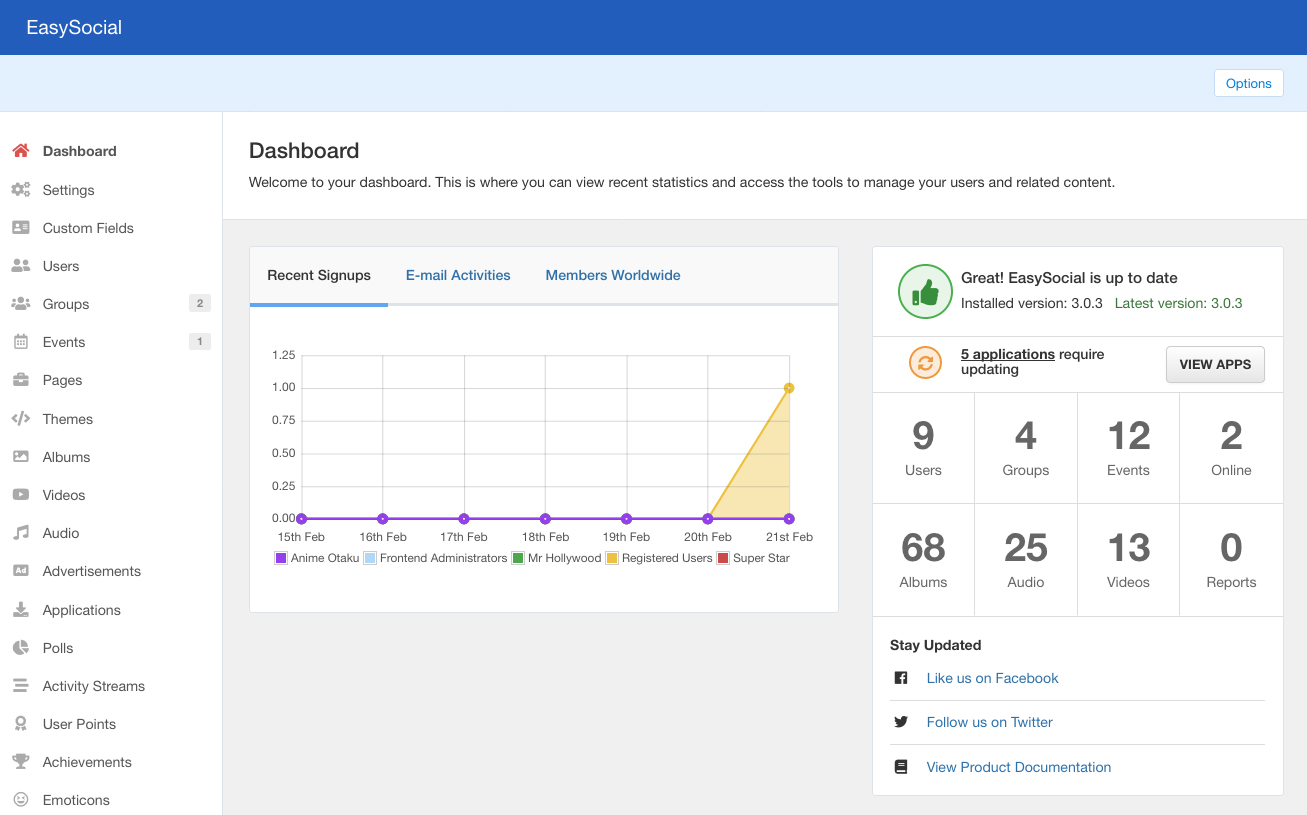Image resolution: width=1307 pixels, height=815 pixels.
Task: Click the green thumbs-up update icon
Action: pos(925,291)
